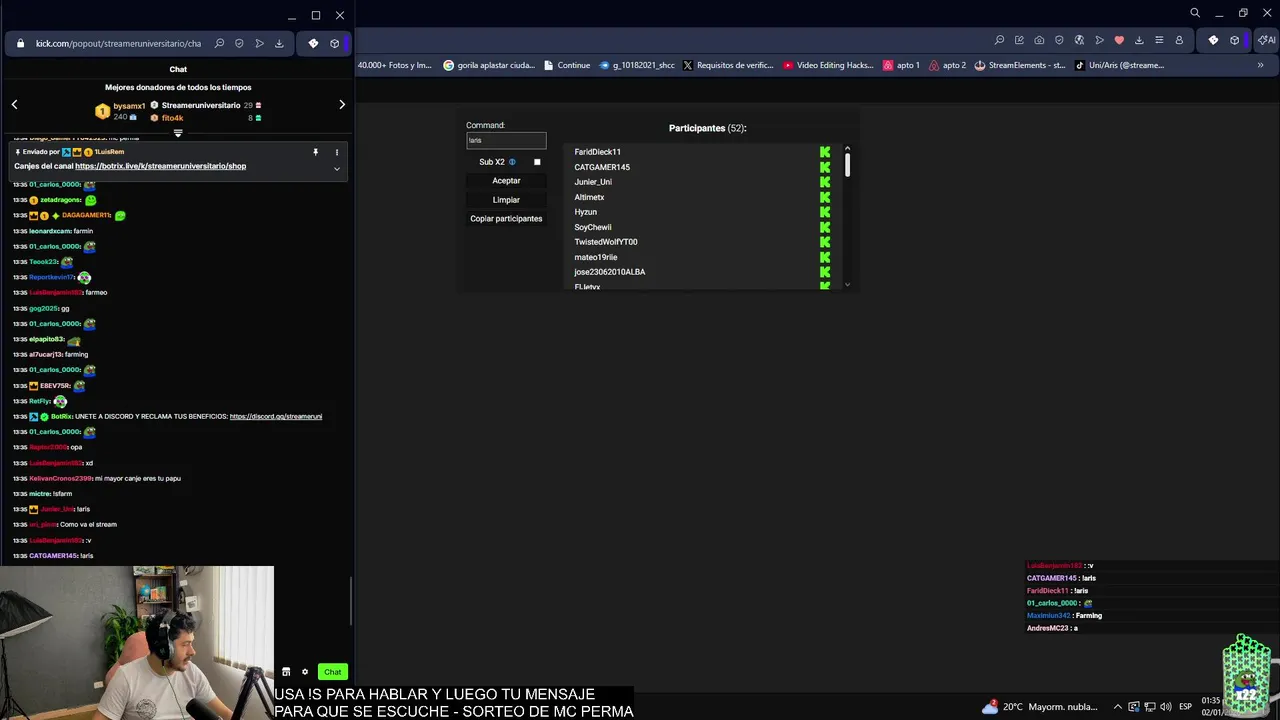Open chat settings gear icon beside Chat button
This screenshot has width=1280, height=720.
(x=305, y=672)
